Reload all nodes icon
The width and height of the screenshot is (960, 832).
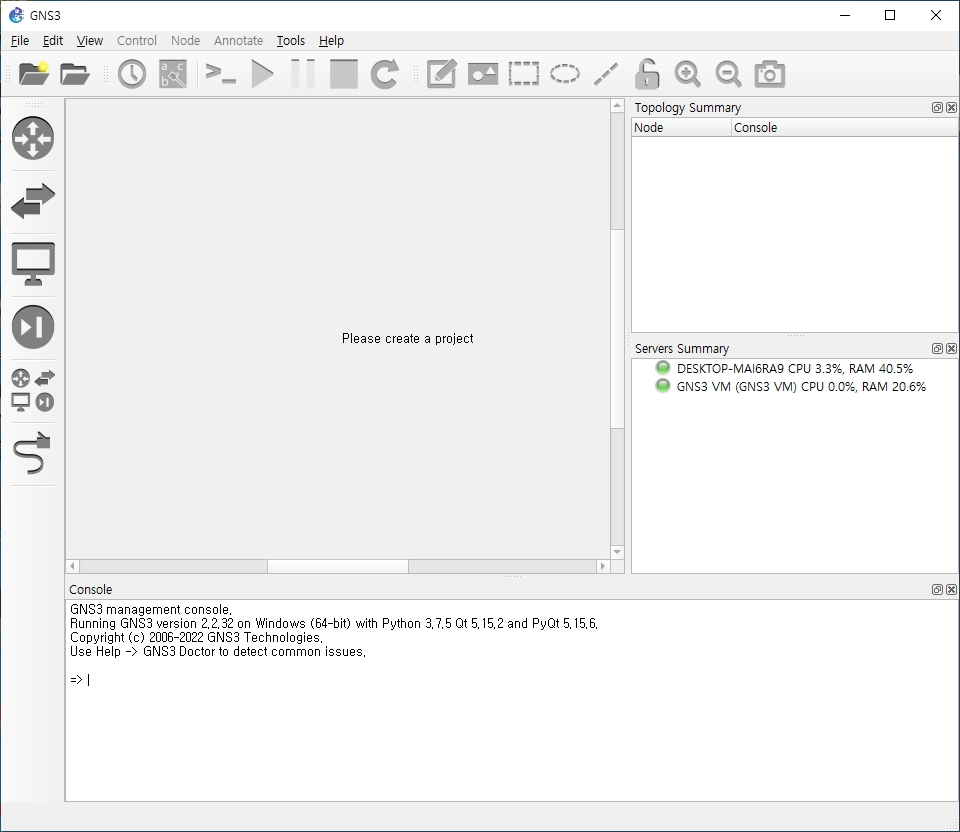point(384,74)
